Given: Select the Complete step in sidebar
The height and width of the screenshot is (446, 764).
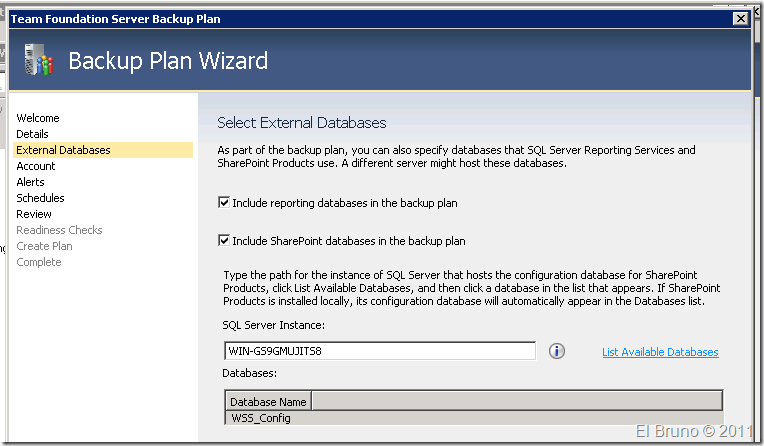Looking at the screenshot, I should click(39, 262).
